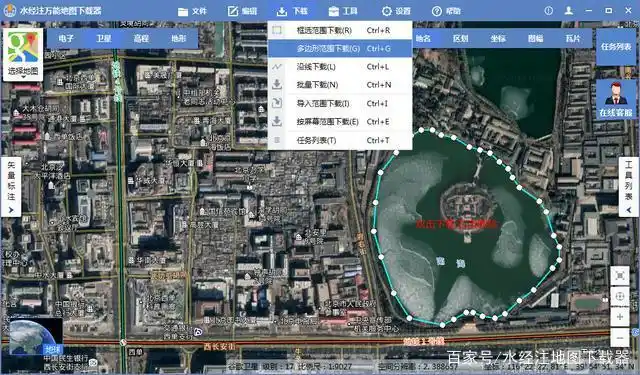Click the folder icon beside 文件
The image size is (640, 375).
183,11
